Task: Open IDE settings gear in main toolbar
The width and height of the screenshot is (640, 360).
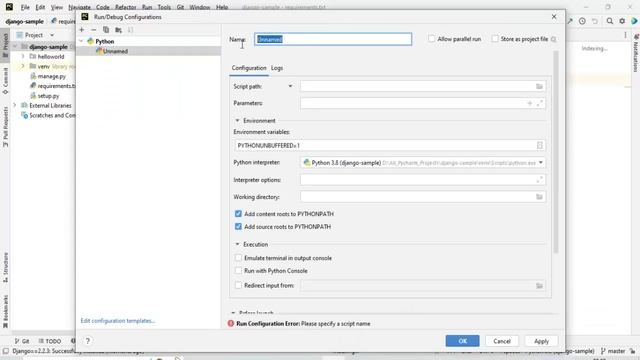Action: tap(622, 21)
